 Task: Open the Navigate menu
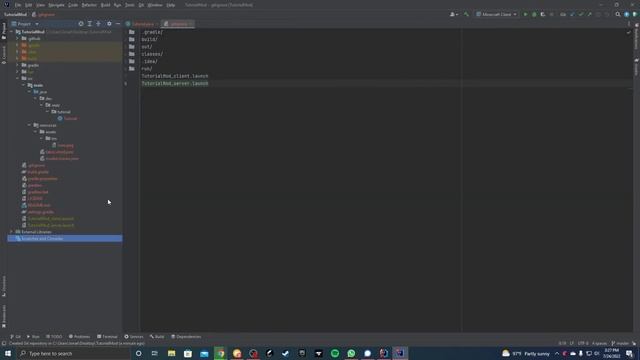[56, 5]
